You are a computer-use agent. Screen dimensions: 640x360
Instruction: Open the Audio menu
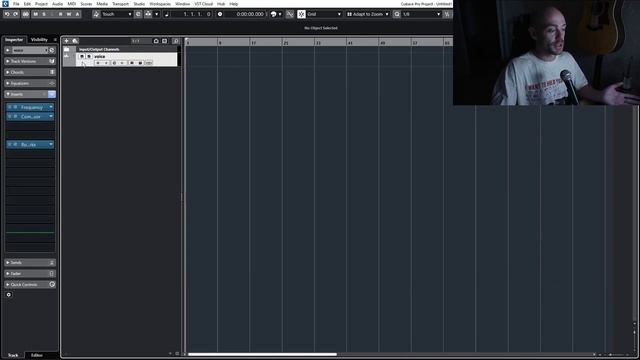58,4
